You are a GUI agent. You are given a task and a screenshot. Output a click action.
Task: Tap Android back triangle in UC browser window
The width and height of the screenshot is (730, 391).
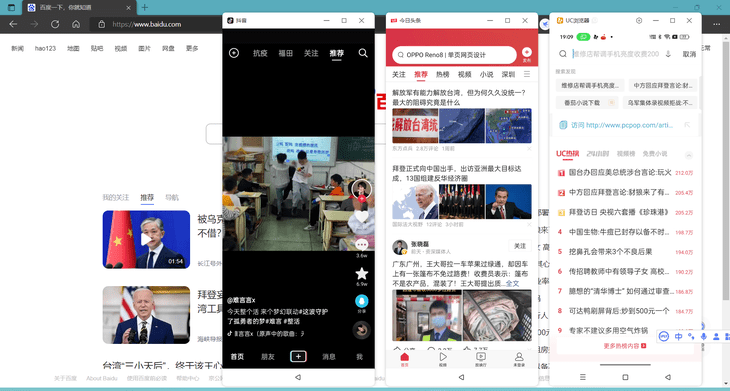click(x=668, y=377)
